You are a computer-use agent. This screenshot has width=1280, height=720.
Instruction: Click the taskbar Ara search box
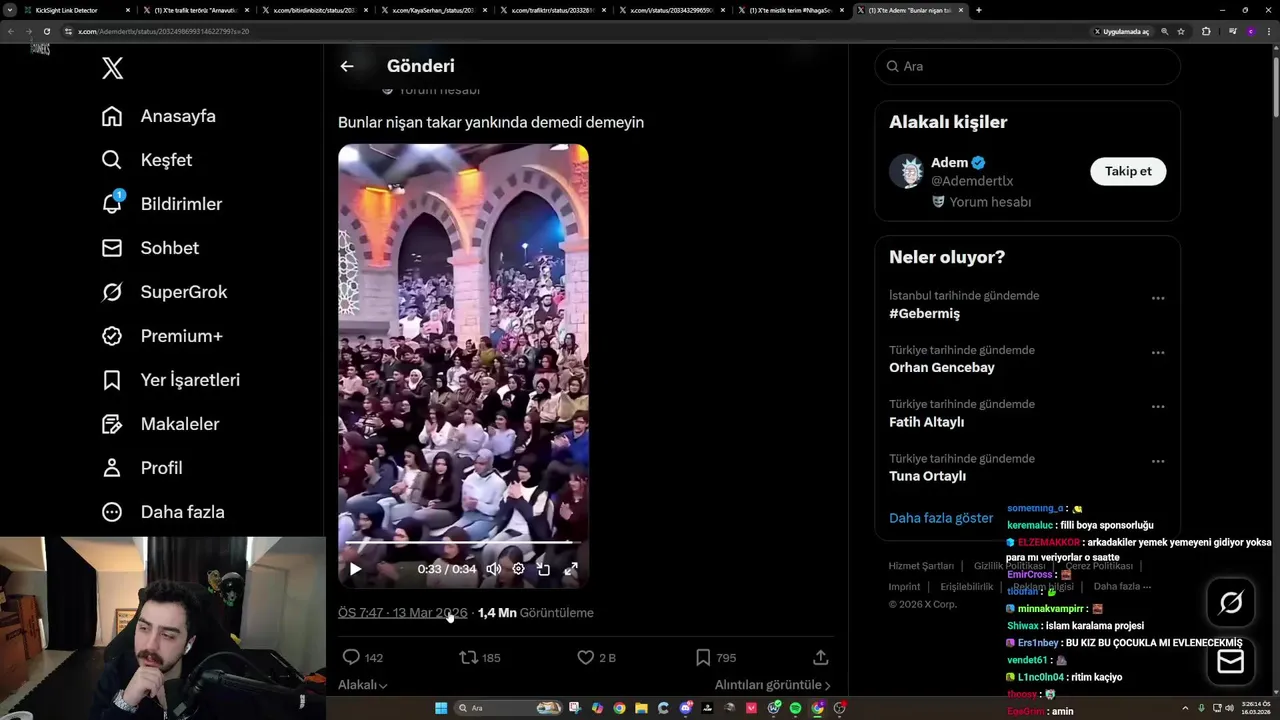pos(508,708)
